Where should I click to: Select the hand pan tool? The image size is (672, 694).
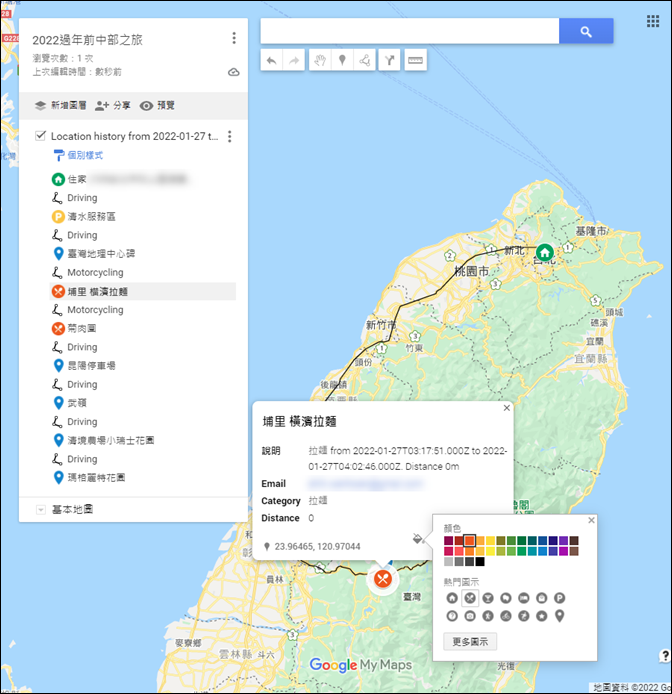pos(320,60)
